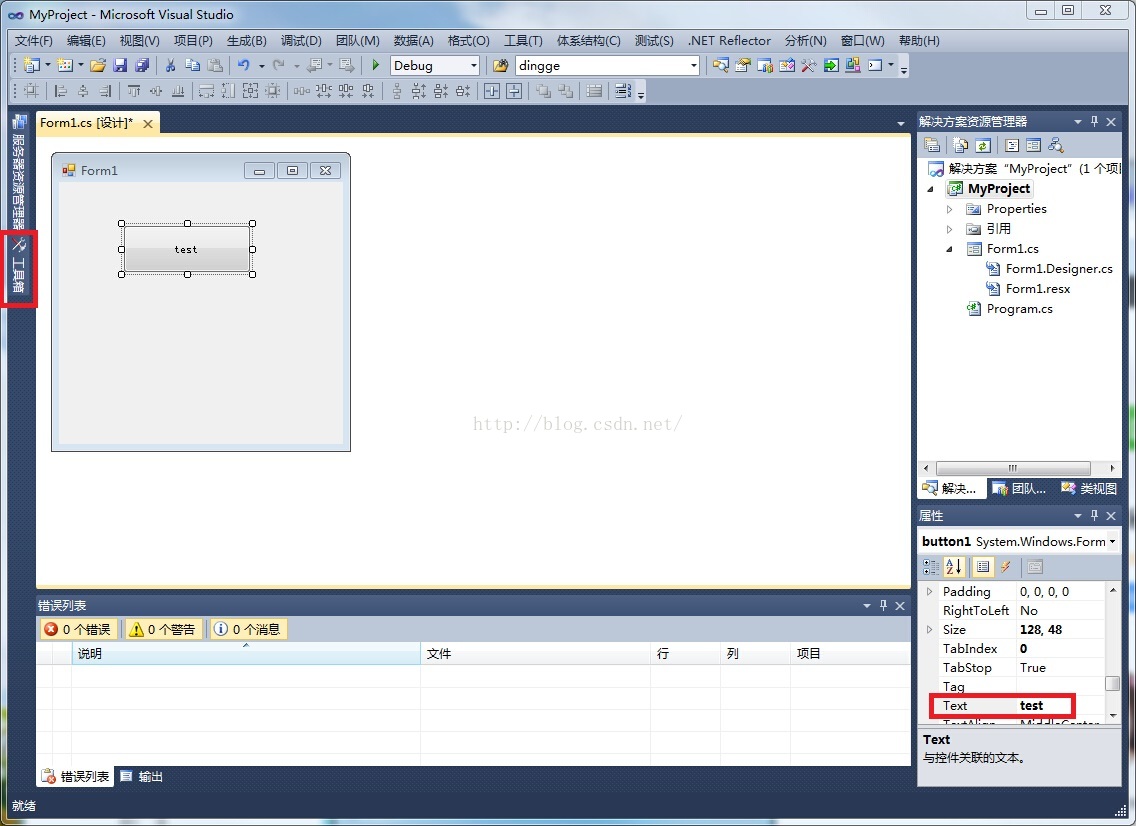Switch to the 输出 output tab

142,776
